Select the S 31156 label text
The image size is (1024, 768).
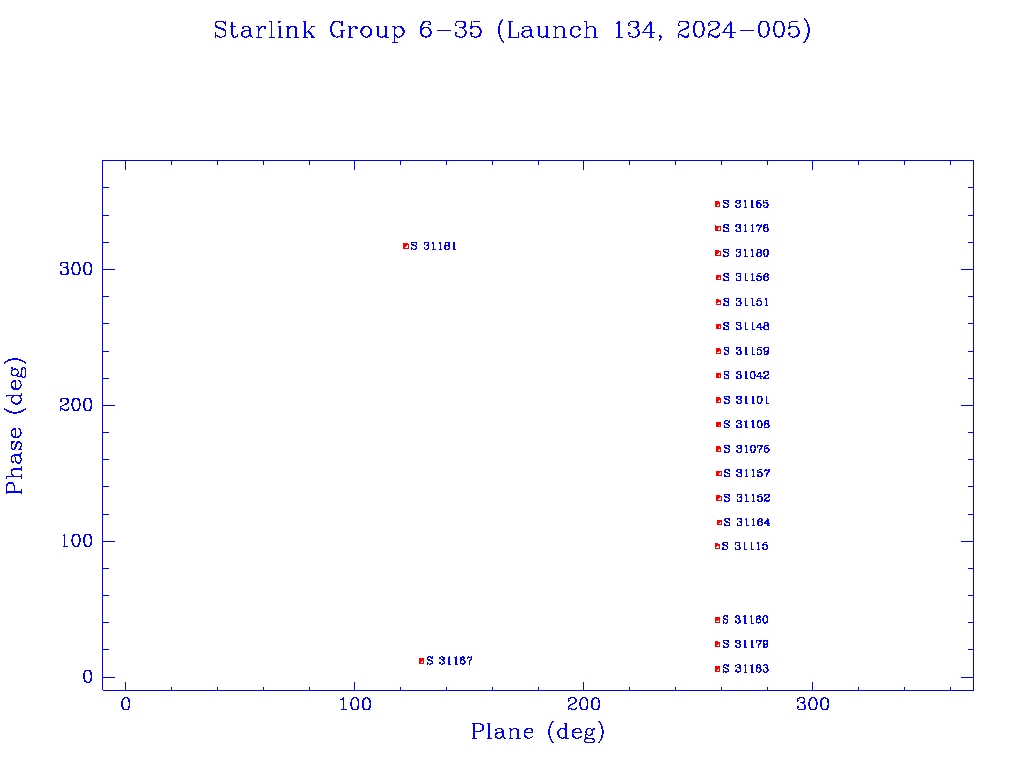746,278
